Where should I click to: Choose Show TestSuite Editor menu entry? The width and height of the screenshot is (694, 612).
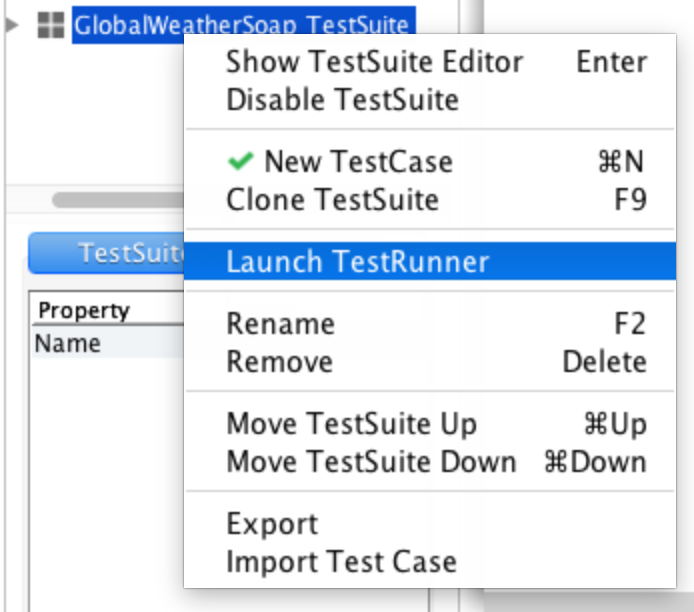click(430, 62)
